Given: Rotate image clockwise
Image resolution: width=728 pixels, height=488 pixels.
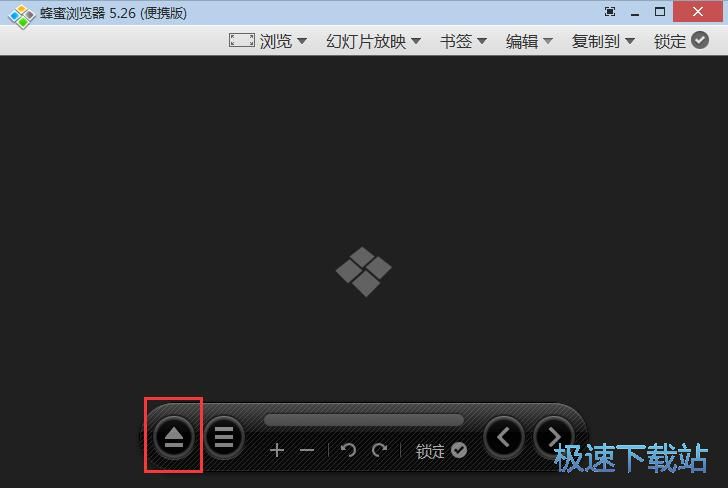Looking at the screenshot, I should point(379,450).
